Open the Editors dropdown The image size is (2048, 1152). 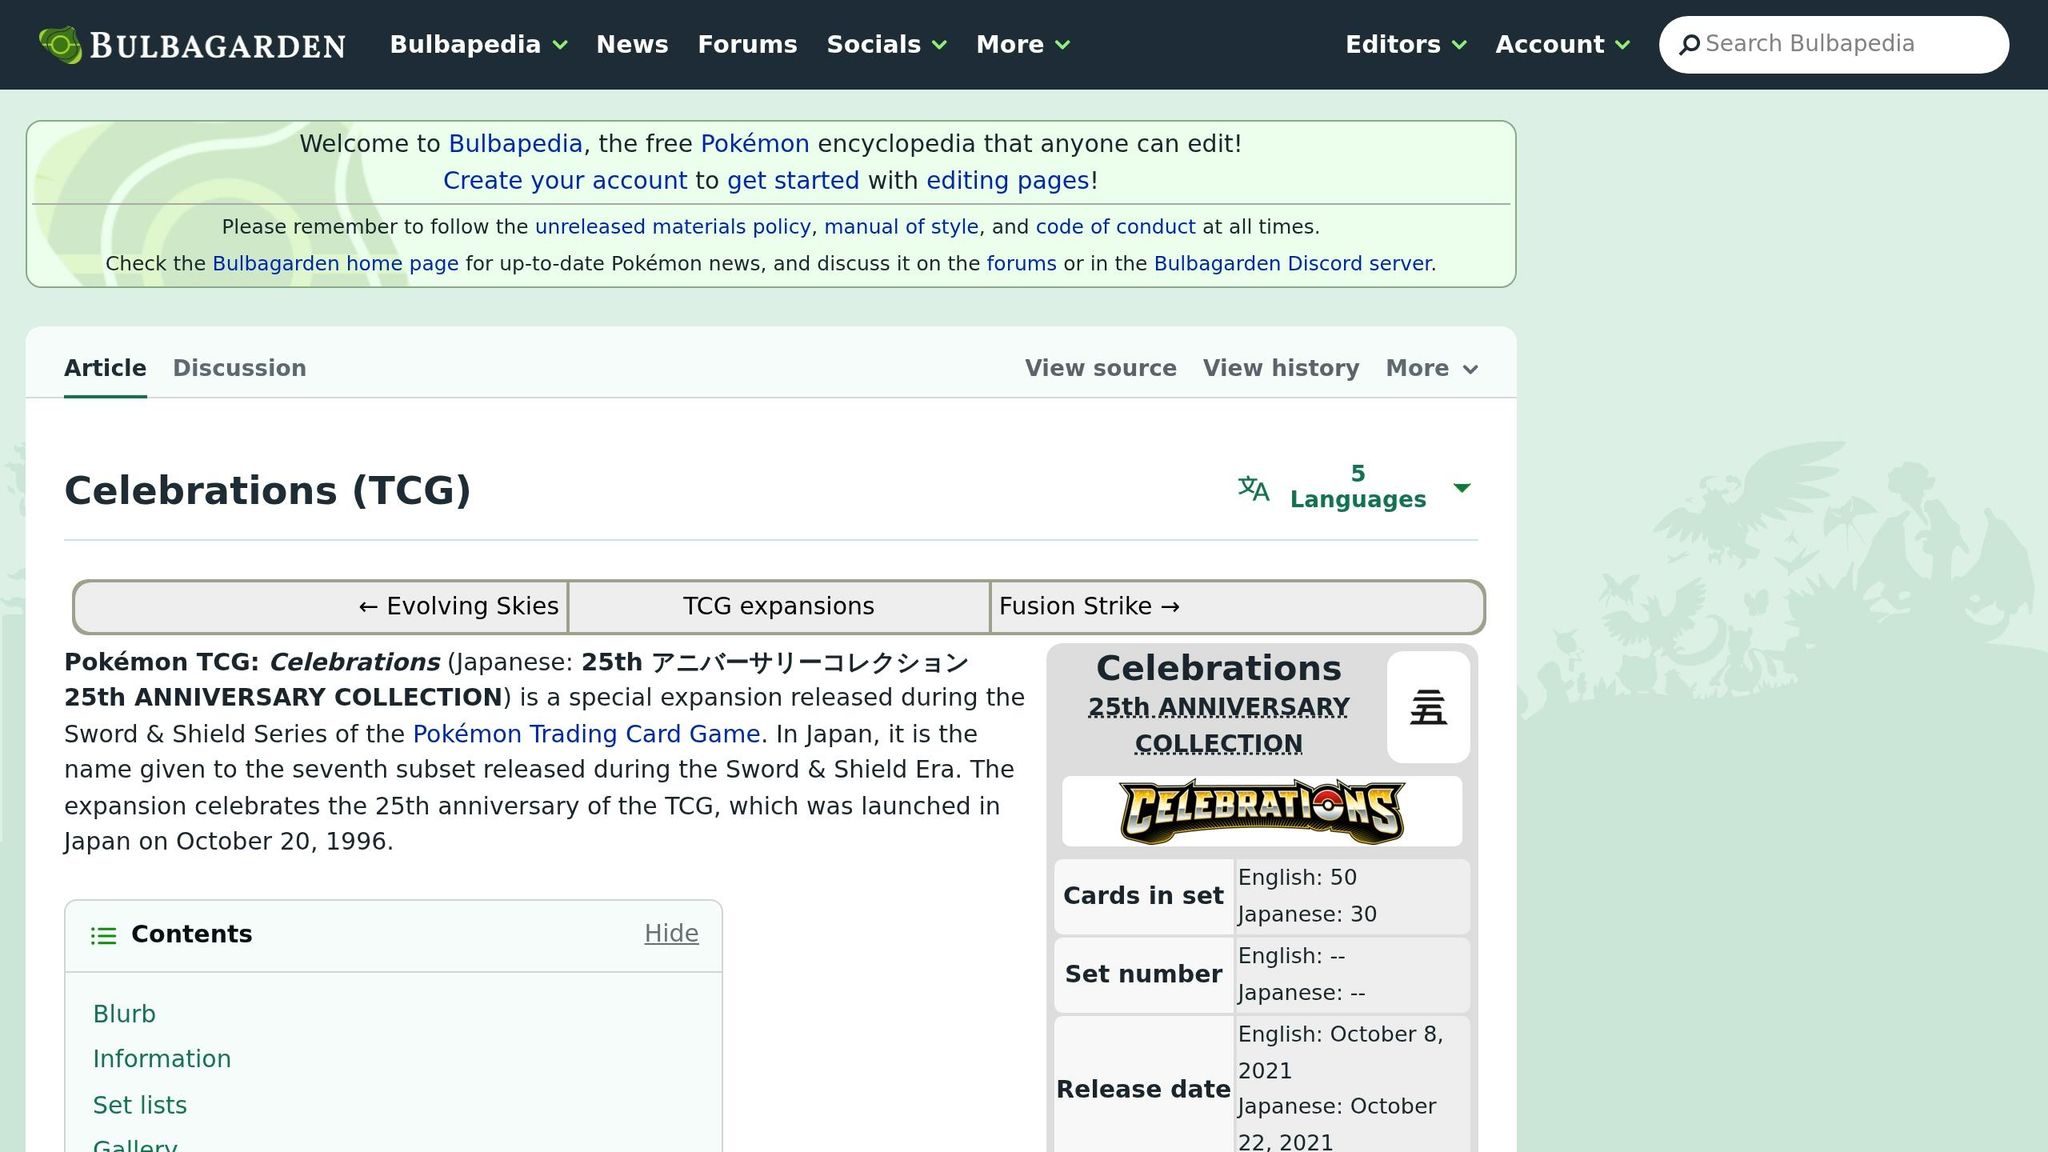[1406, 45]
